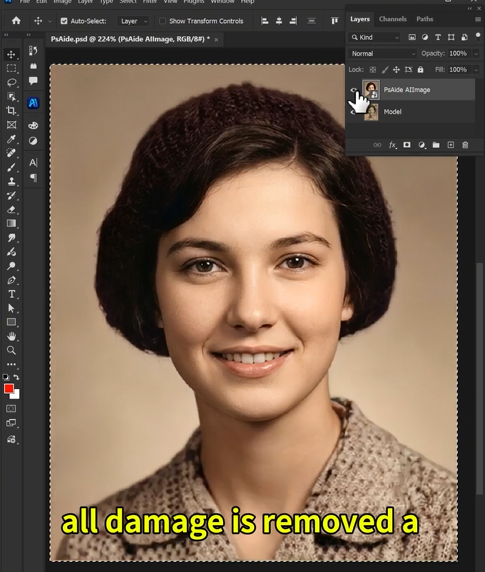Toggle lock transparent pixels
Screen dimensions: 485x572
pyautogui.click(x=373, y=69)
